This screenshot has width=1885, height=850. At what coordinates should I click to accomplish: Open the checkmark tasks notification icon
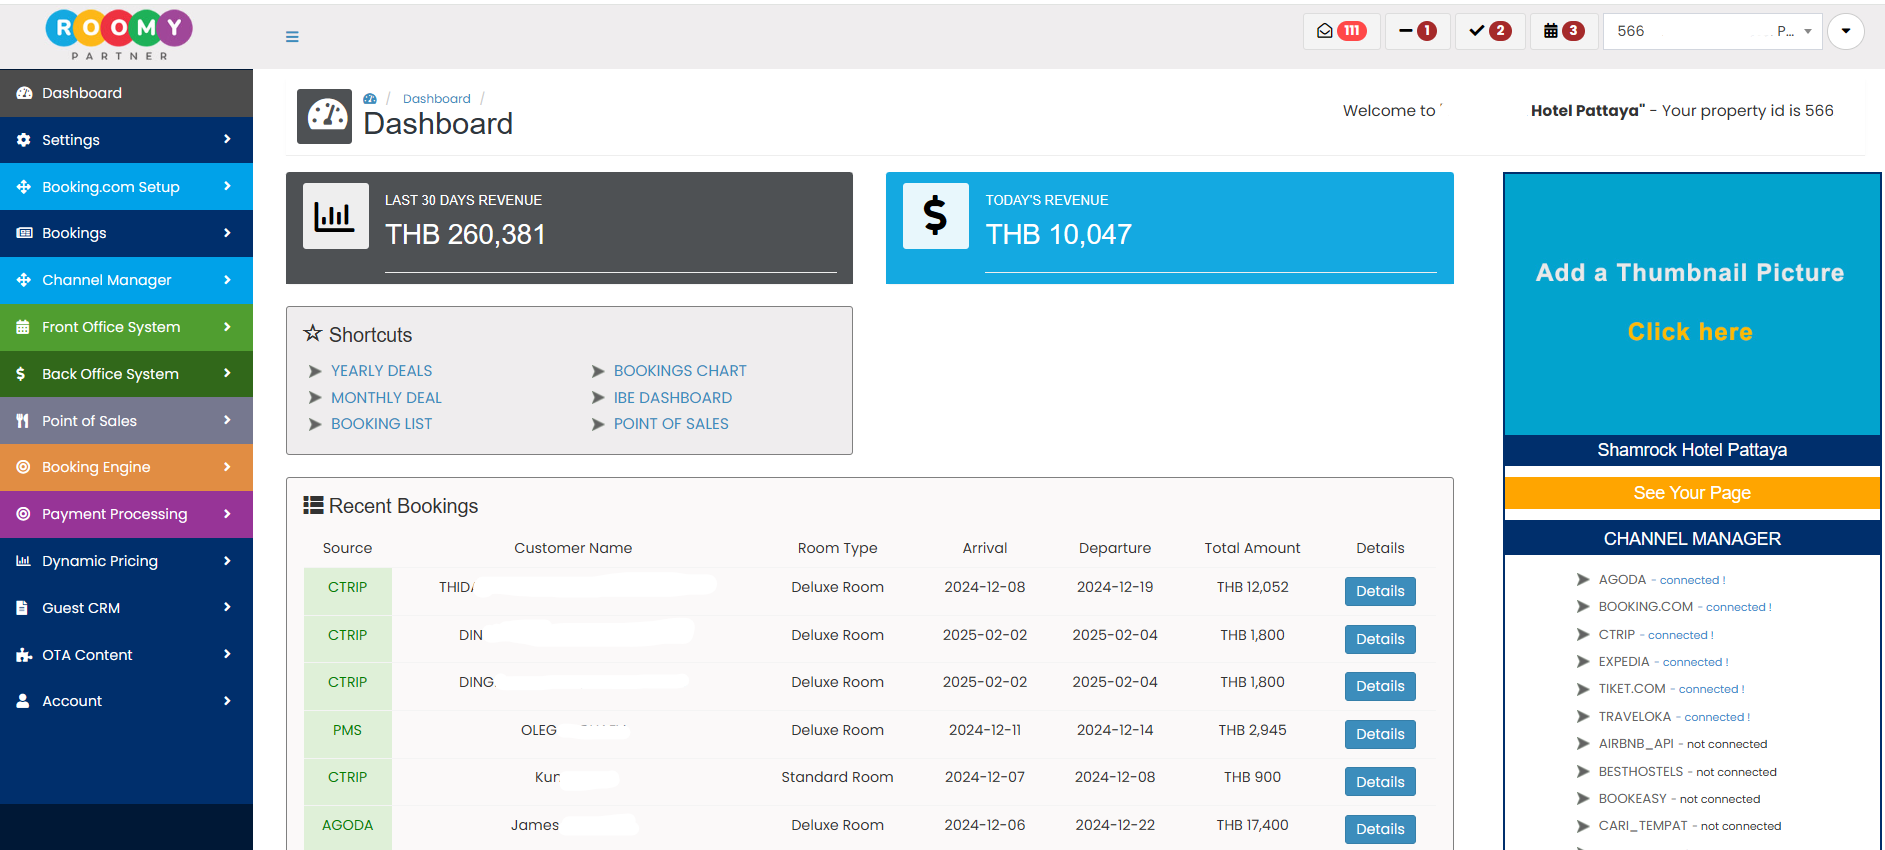[x=1489, y=31]
